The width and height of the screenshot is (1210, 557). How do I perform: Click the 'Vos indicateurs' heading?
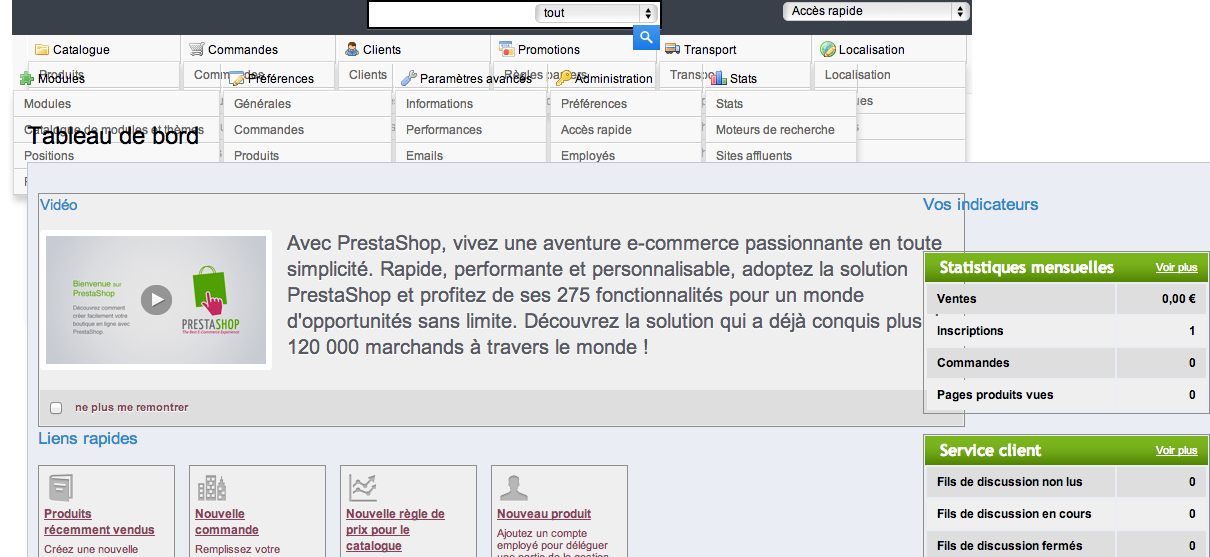coord(980,205)
